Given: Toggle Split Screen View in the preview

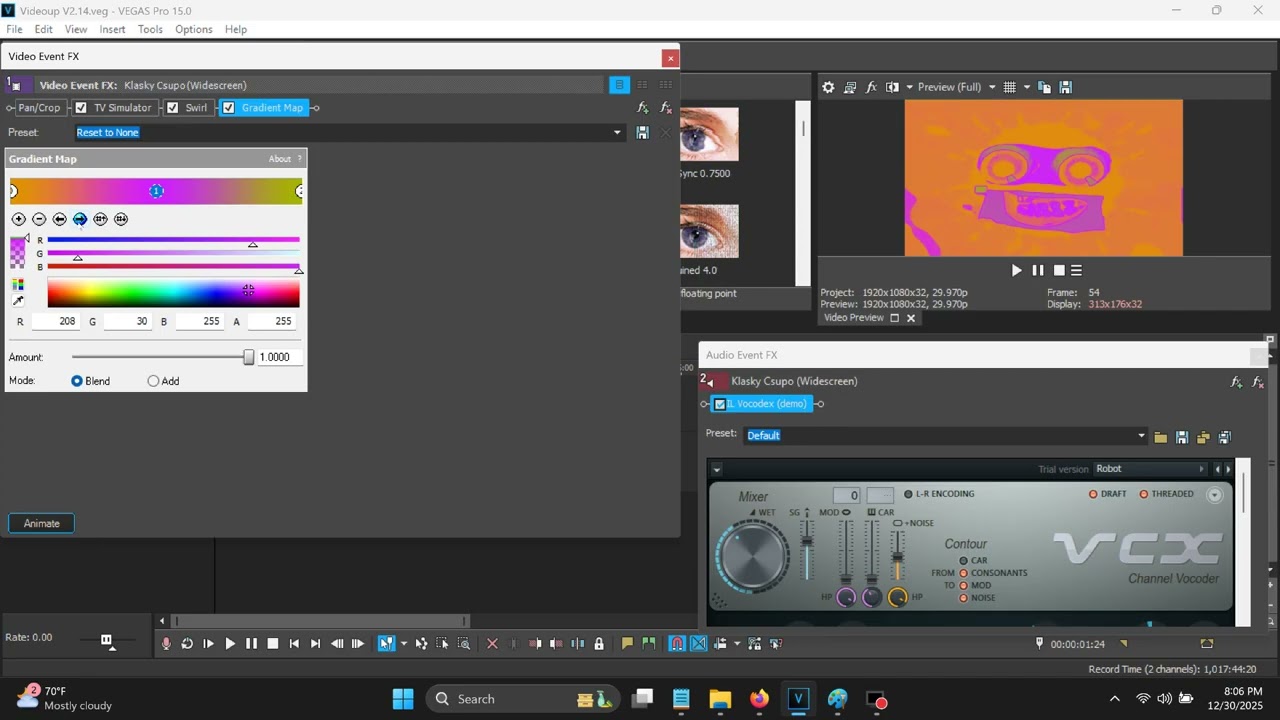Looking at the screenshot, I should (893, 87).
